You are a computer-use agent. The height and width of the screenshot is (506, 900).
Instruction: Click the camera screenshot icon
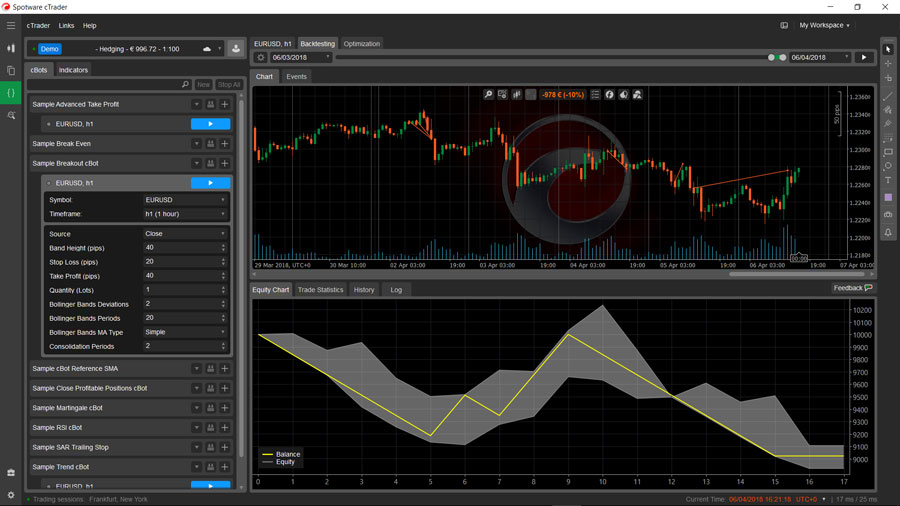(888, 215)
